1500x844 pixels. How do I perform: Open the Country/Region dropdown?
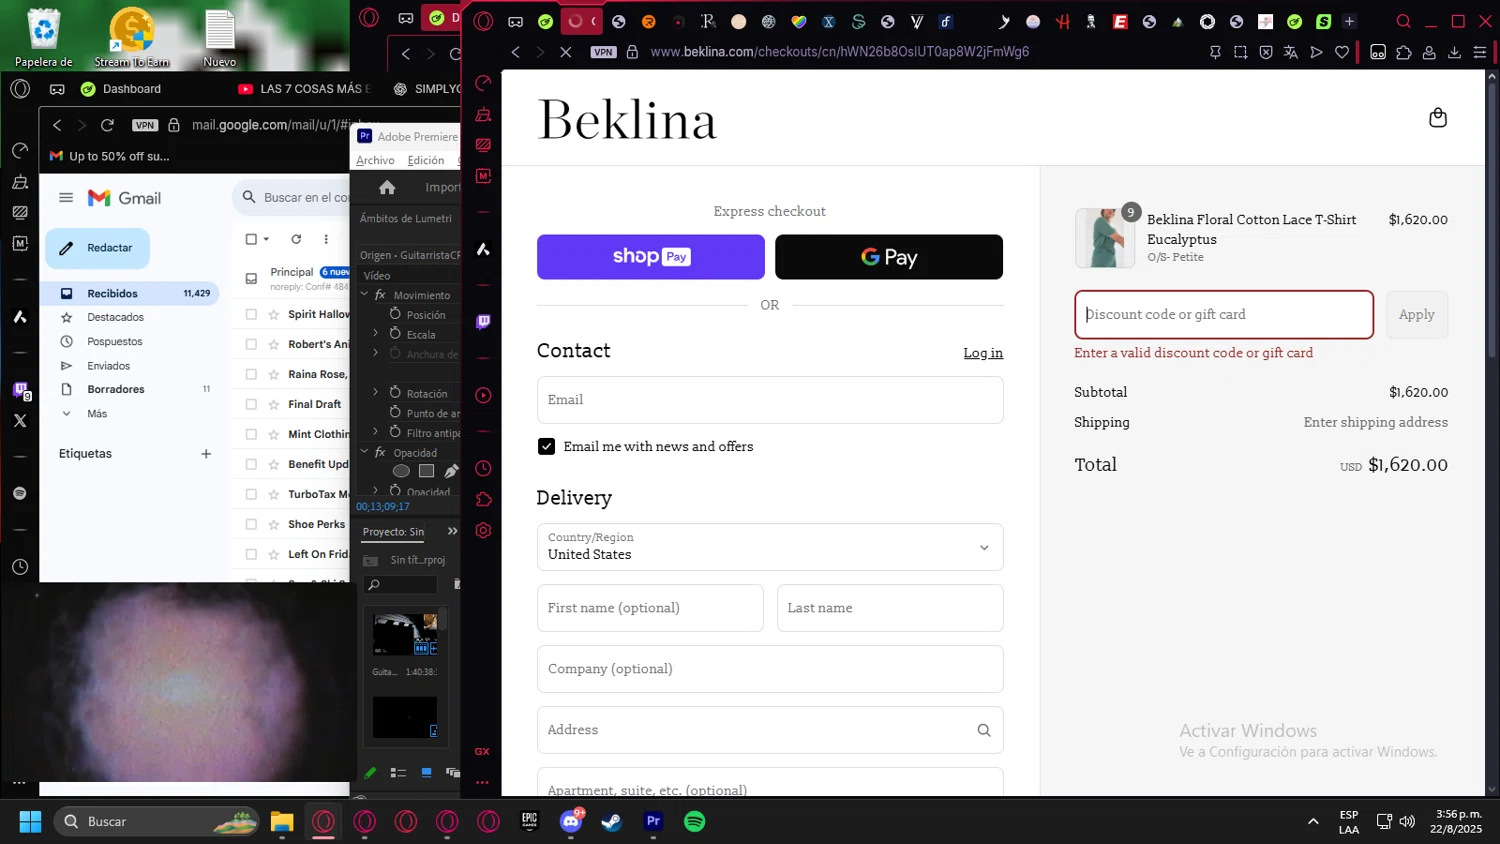click(770, 547)
